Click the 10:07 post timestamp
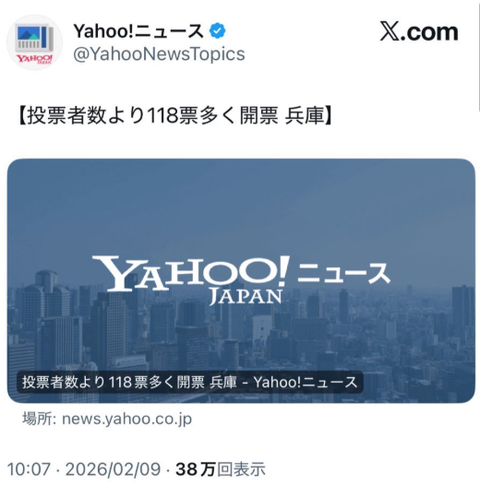Viewport: 480px width, 486px height. click(29, 469)
